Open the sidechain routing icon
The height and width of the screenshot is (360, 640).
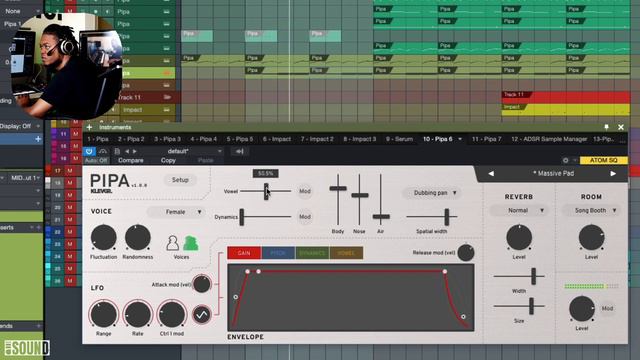[103, 151]
